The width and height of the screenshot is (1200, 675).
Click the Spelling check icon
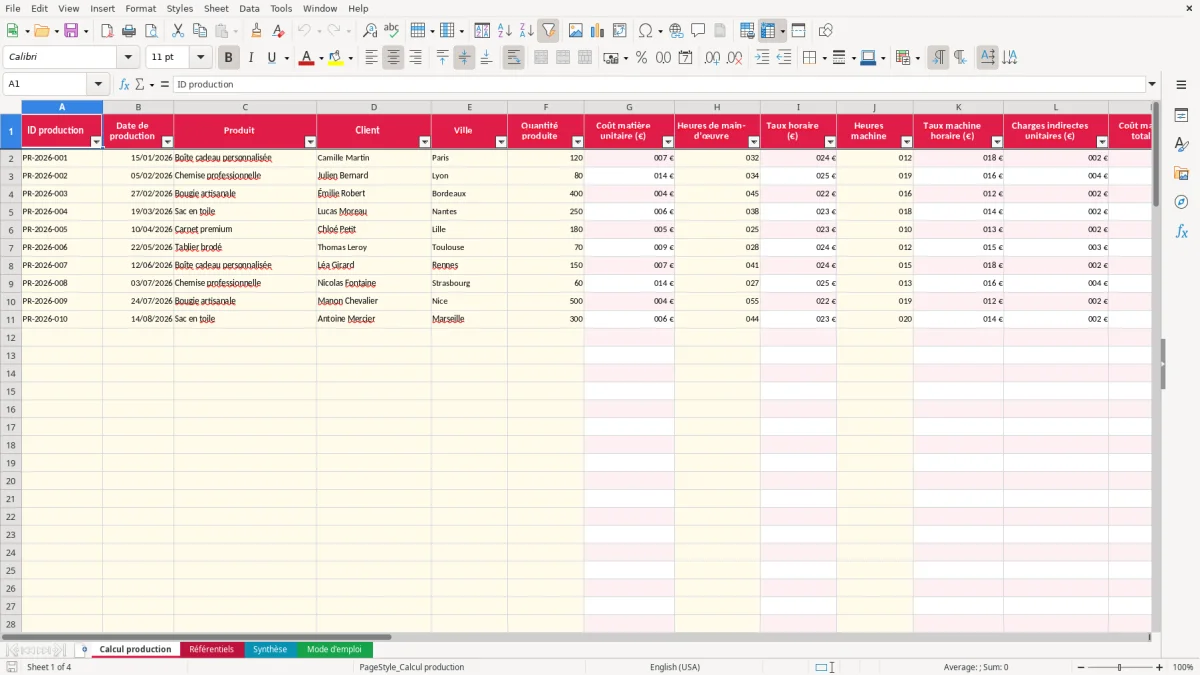click(392, 31)
